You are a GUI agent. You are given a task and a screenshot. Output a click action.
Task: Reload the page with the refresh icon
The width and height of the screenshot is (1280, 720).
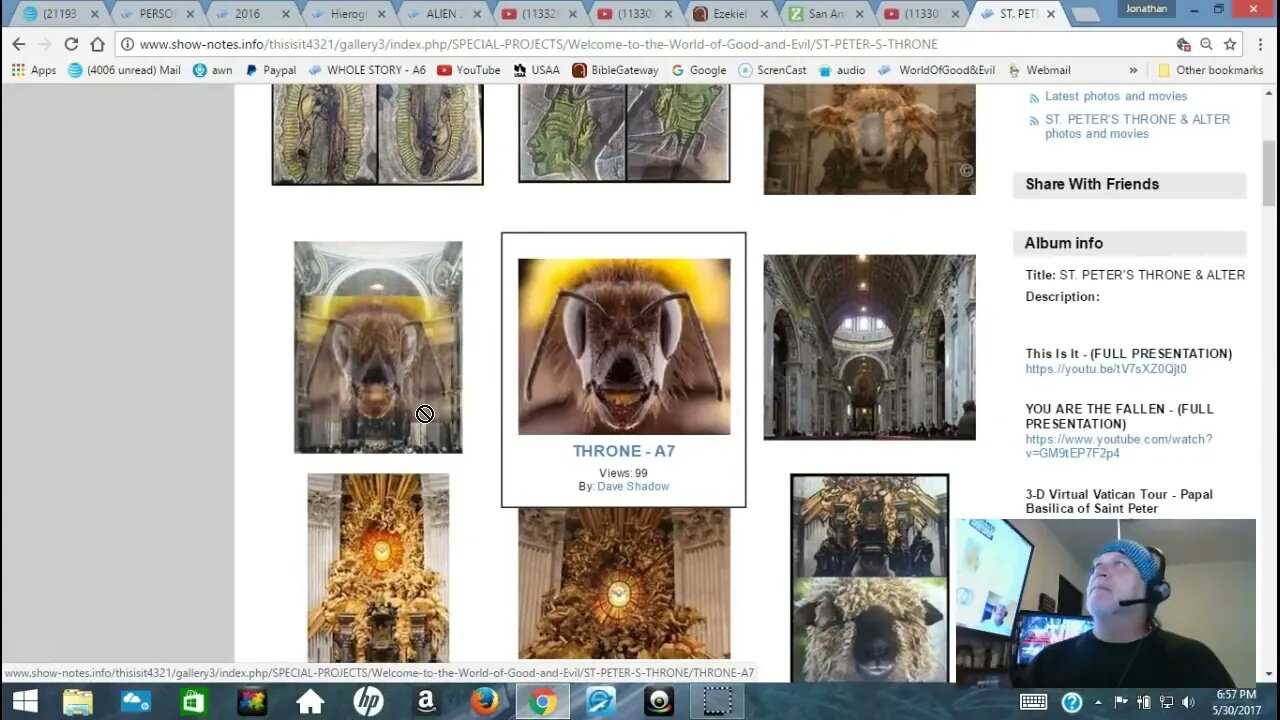click(x=71, y=44)
